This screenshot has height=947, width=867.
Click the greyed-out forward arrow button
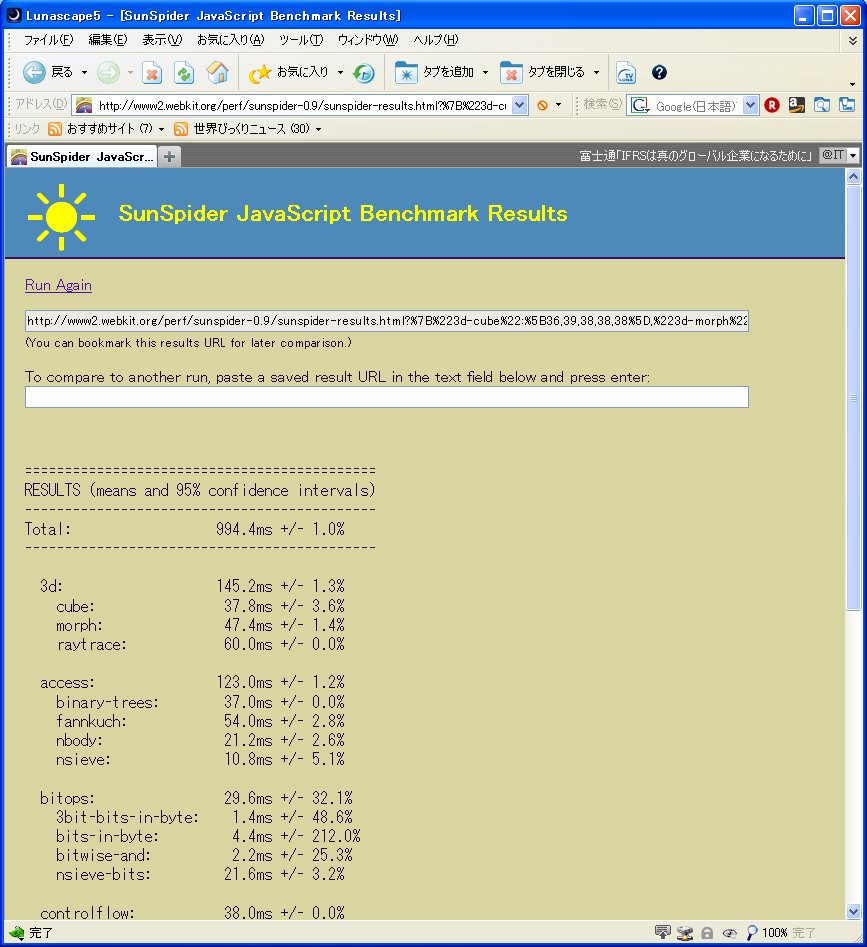pos(108,72)
